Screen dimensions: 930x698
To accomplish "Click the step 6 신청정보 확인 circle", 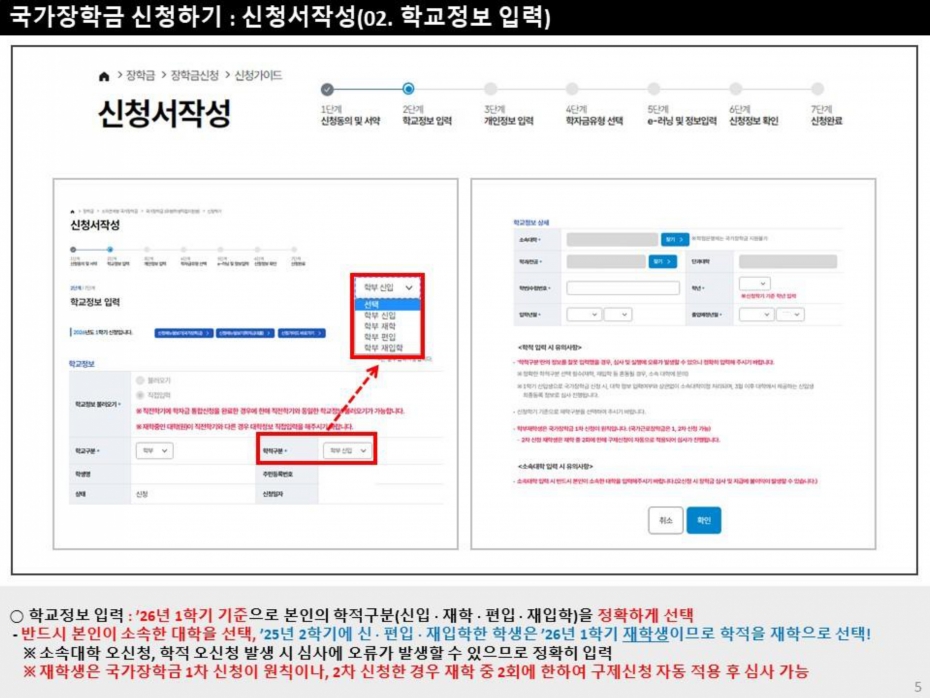I will pos(736,89).
